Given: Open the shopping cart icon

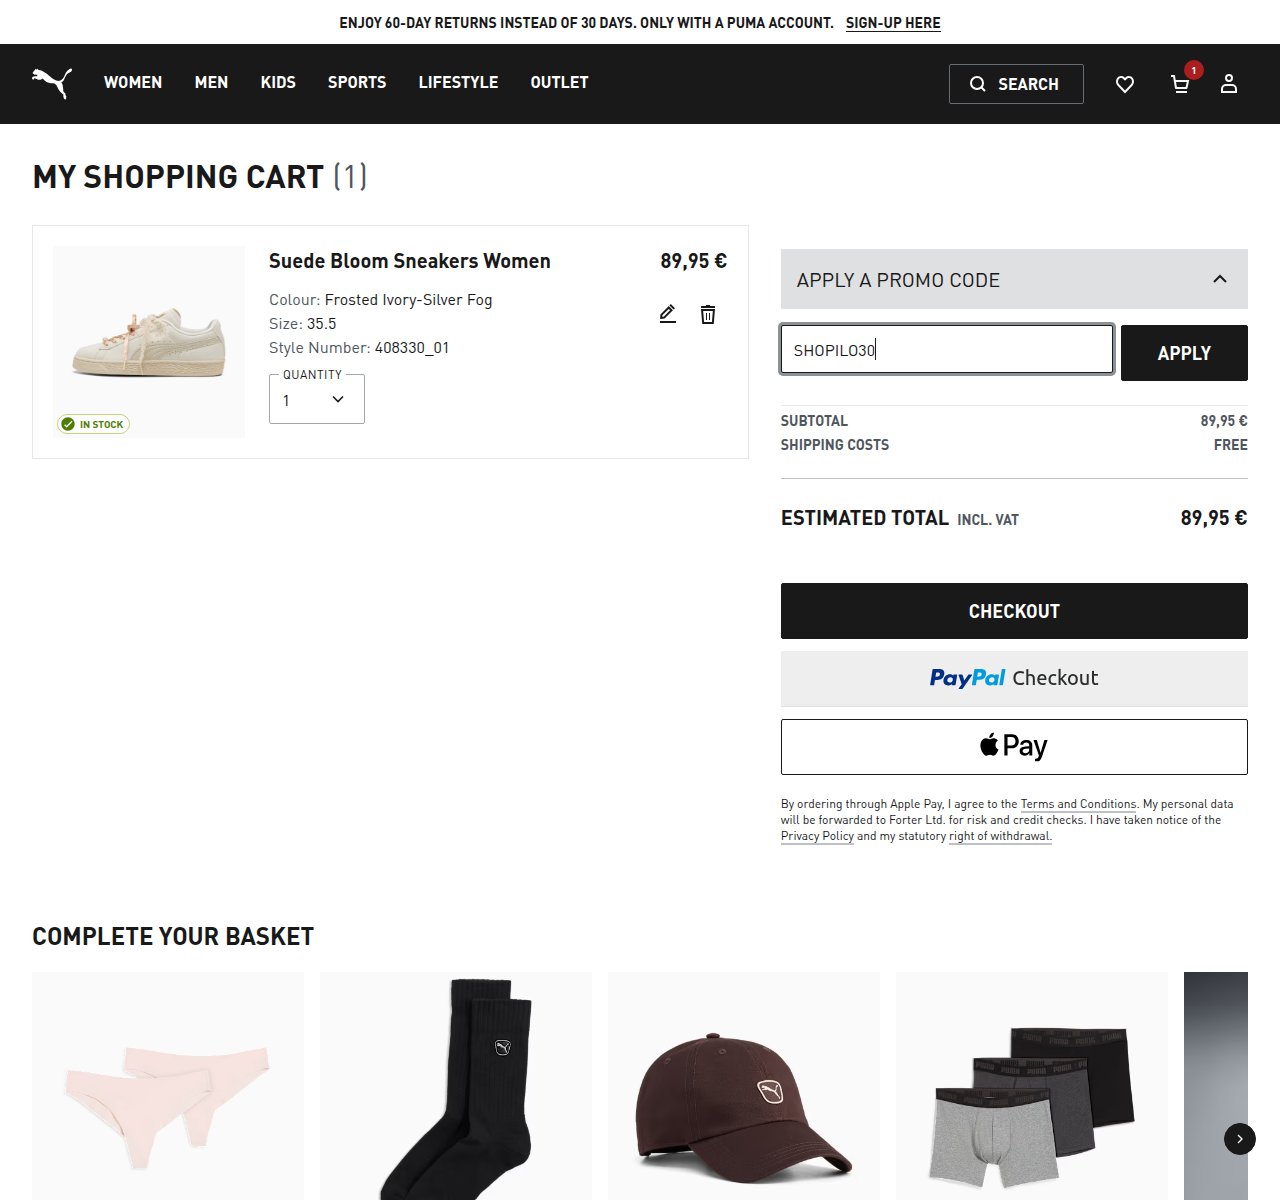Looking at the screenshot, I should point(1180,84).
